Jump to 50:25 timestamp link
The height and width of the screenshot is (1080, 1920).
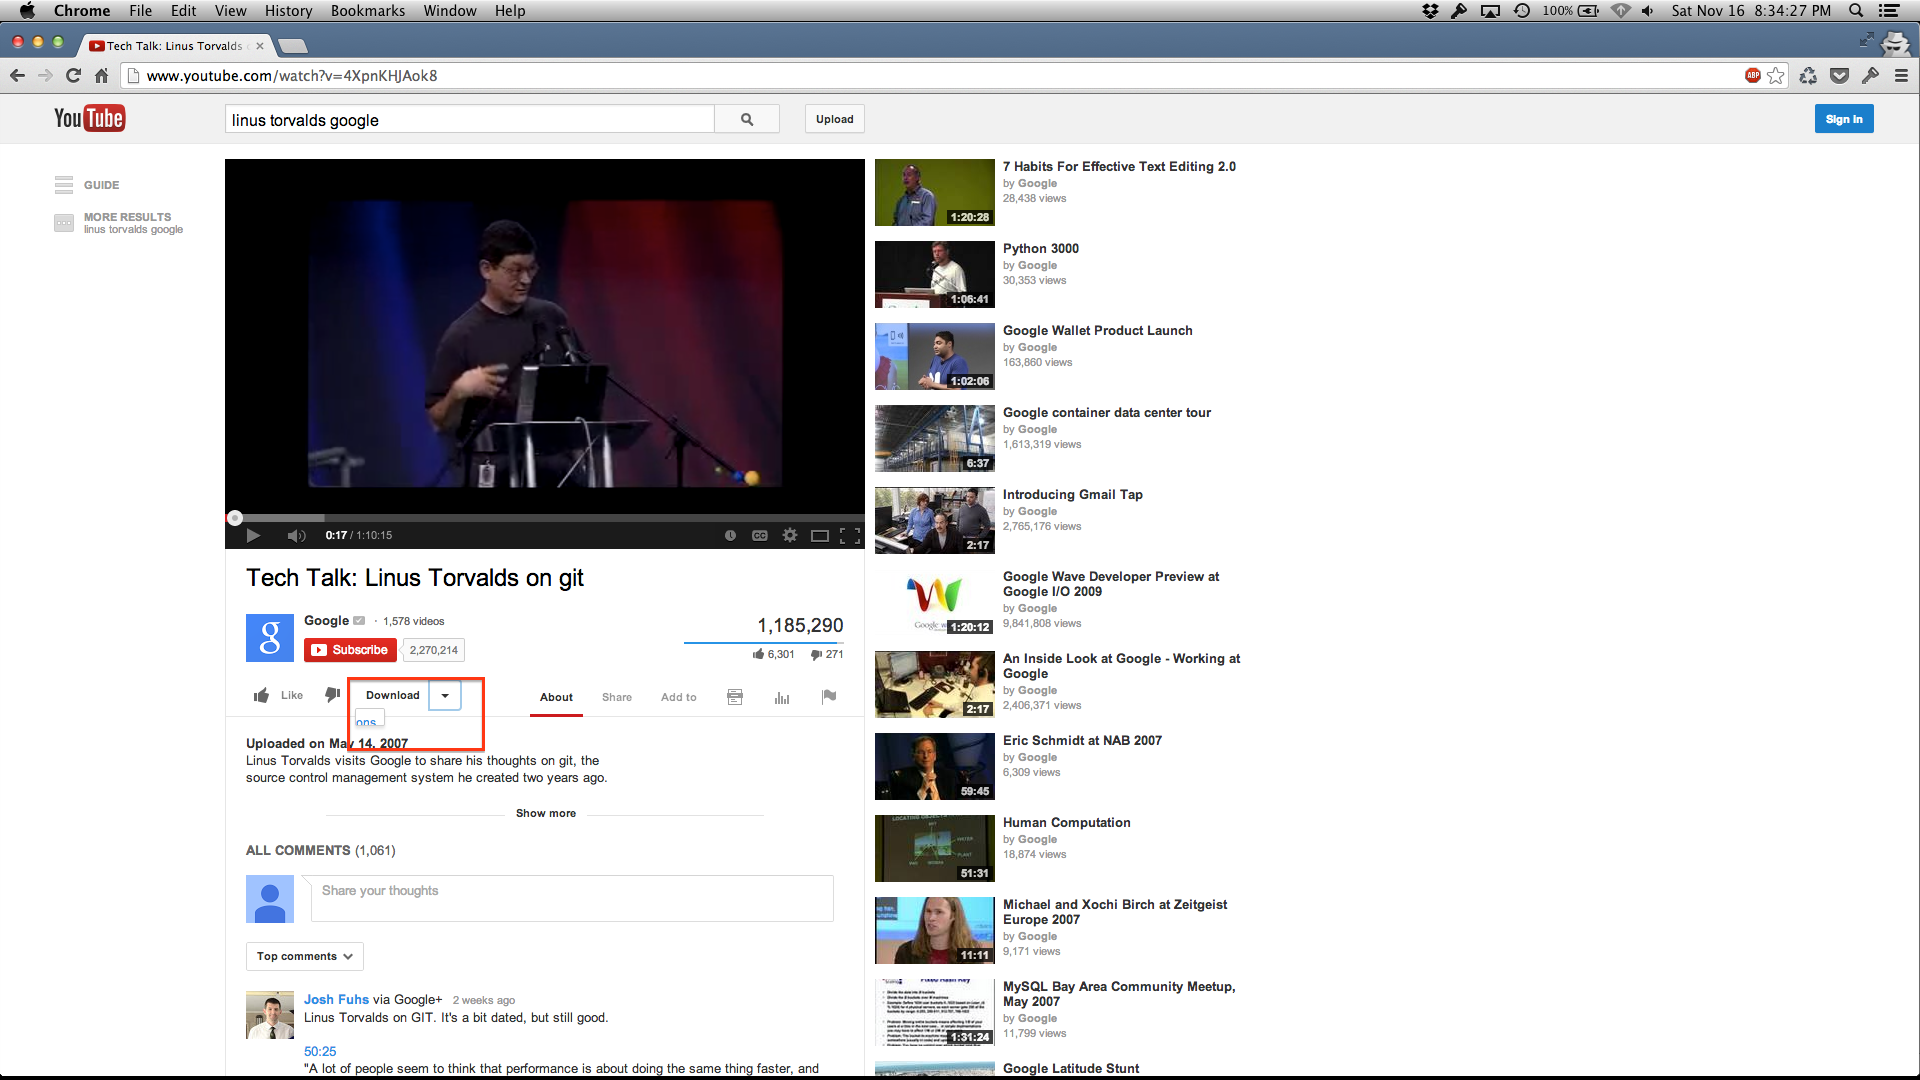point(320,1051)
